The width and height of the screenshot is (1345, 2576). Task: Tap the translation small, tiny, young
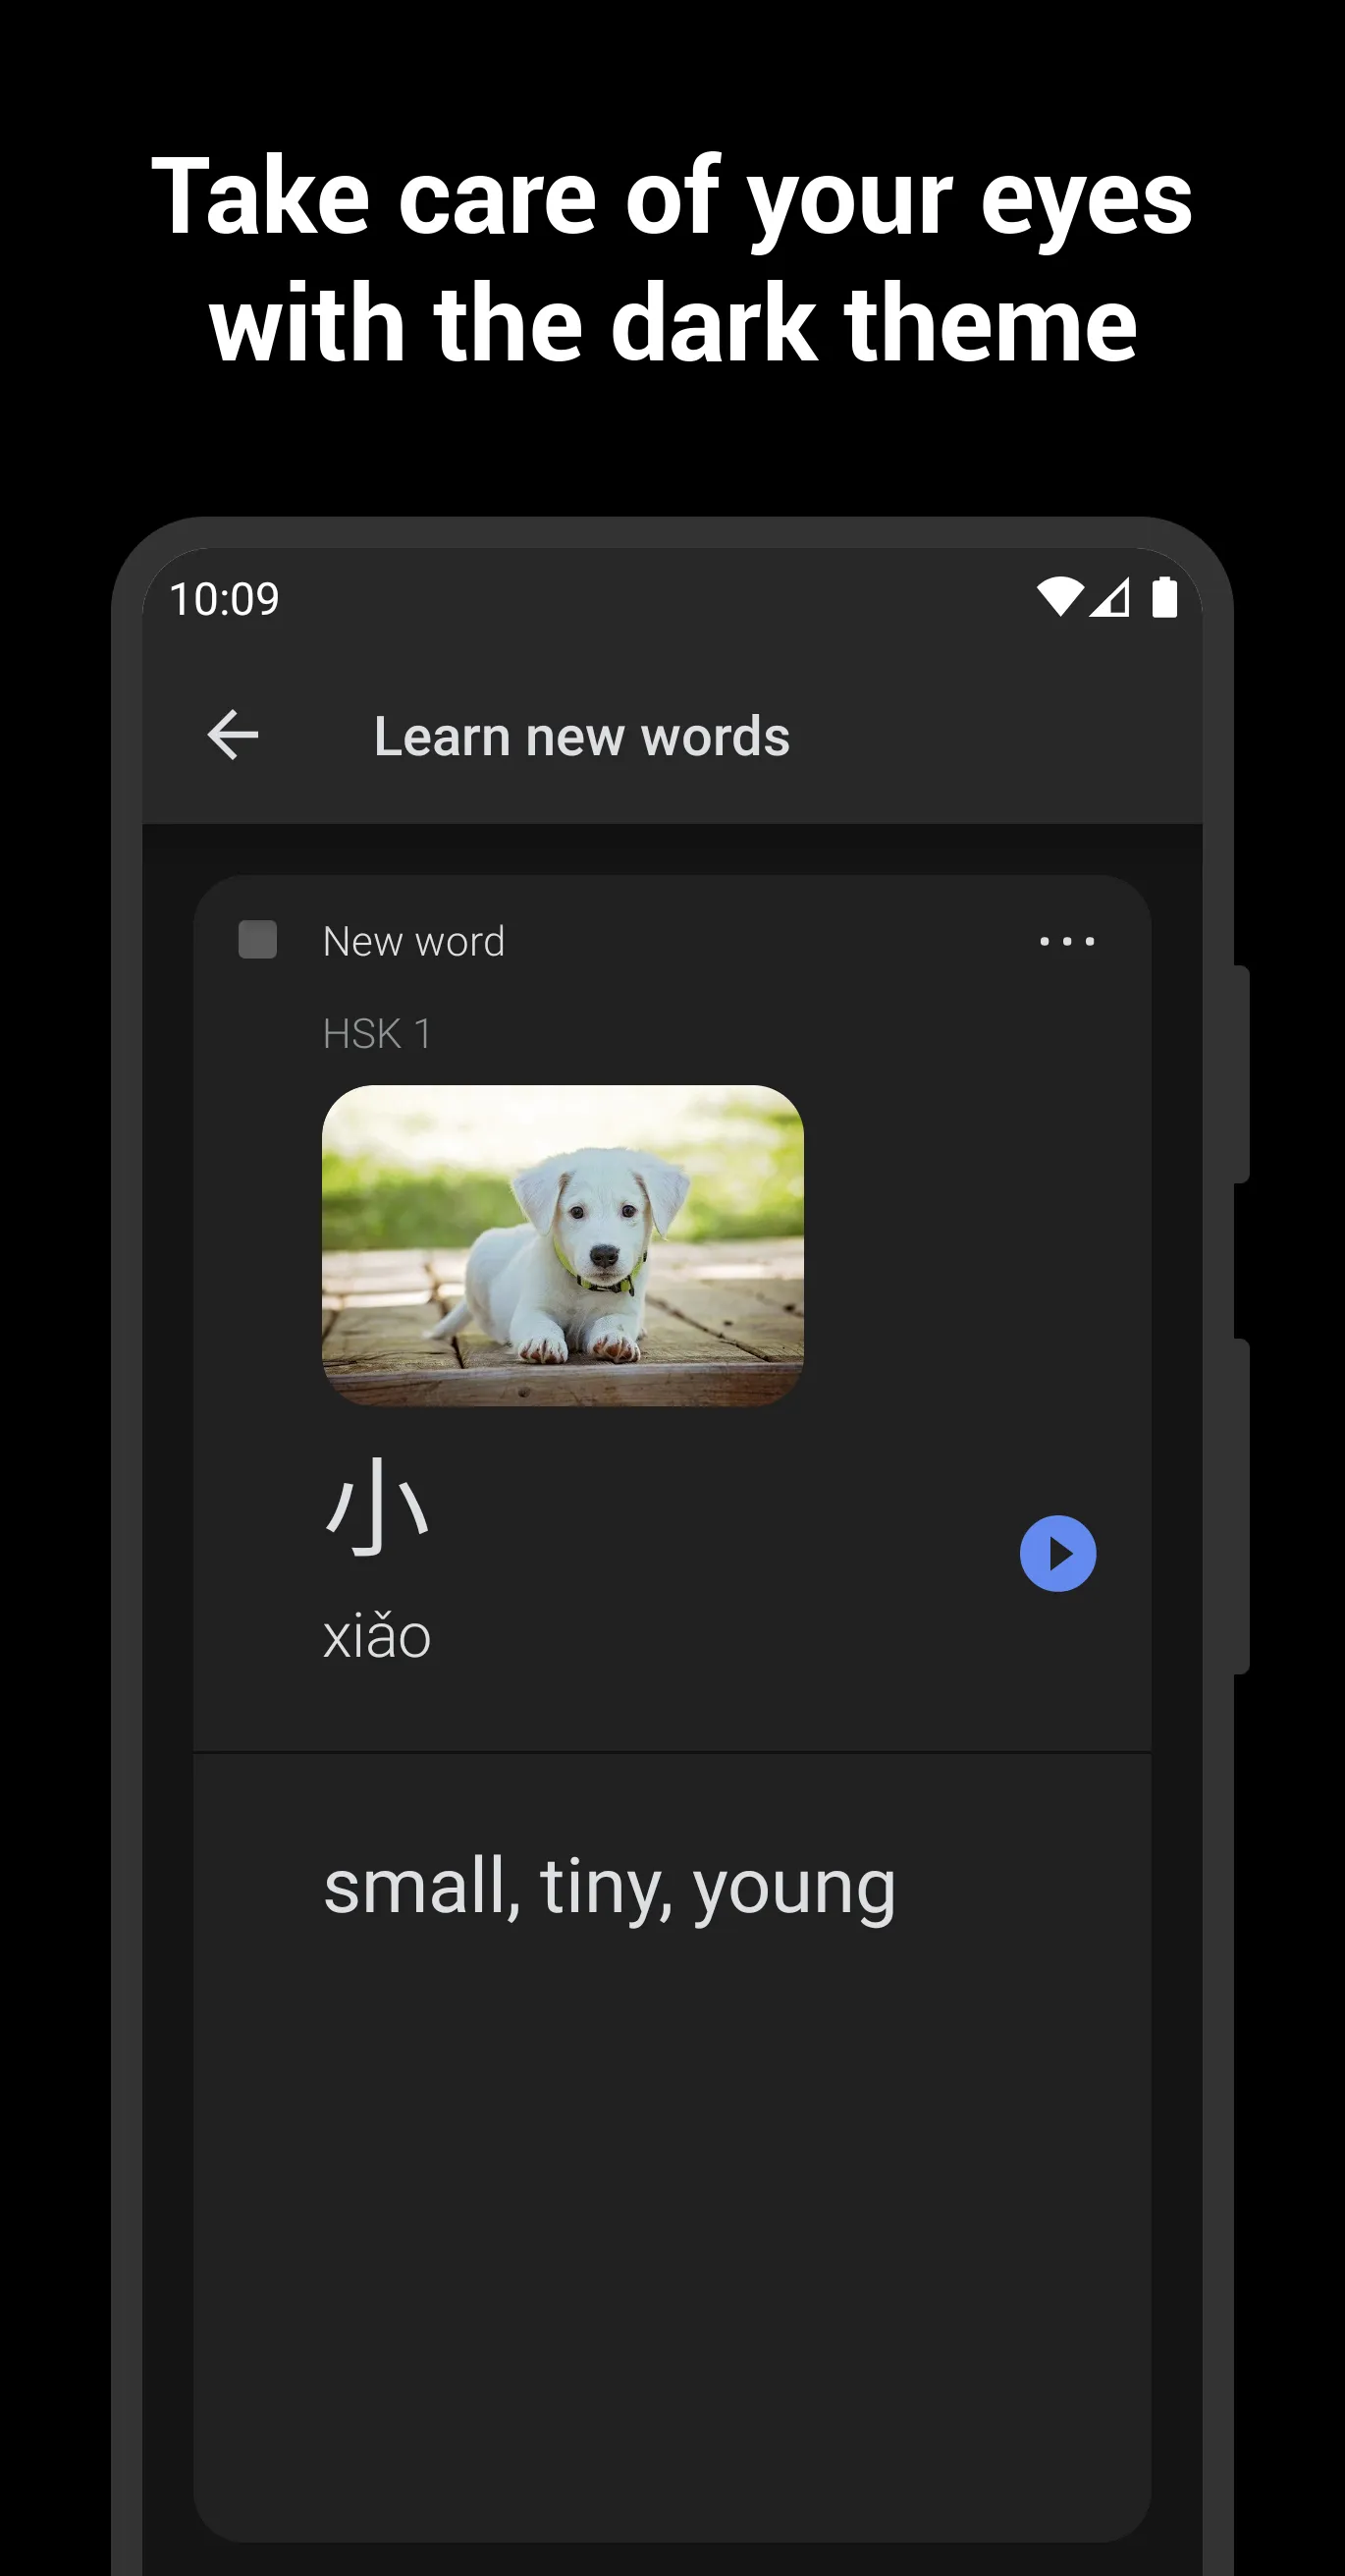pos(609,1887)
